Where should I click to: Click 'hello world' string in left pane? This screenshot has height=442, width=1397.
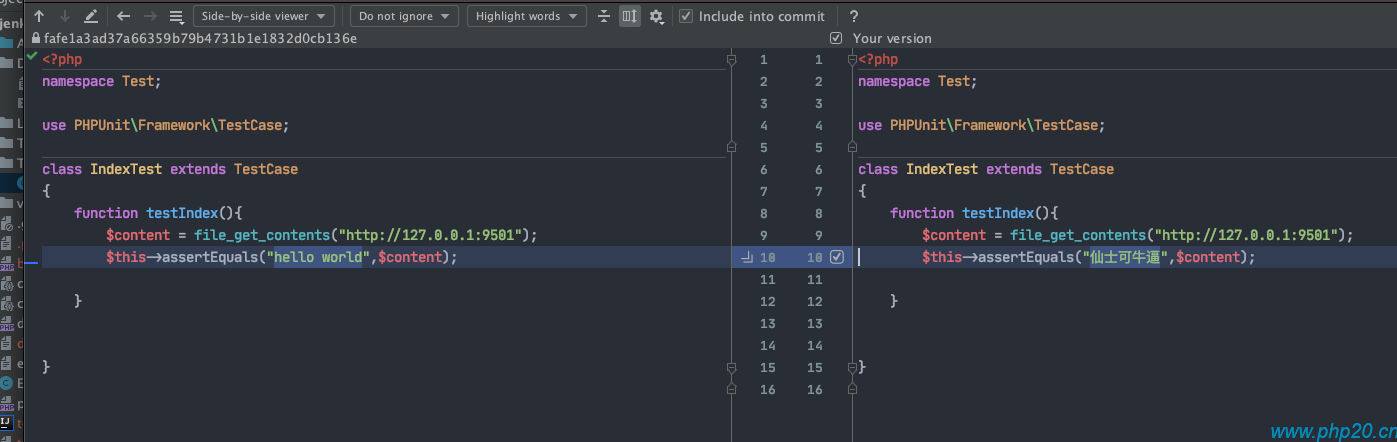tap(318, 257)
